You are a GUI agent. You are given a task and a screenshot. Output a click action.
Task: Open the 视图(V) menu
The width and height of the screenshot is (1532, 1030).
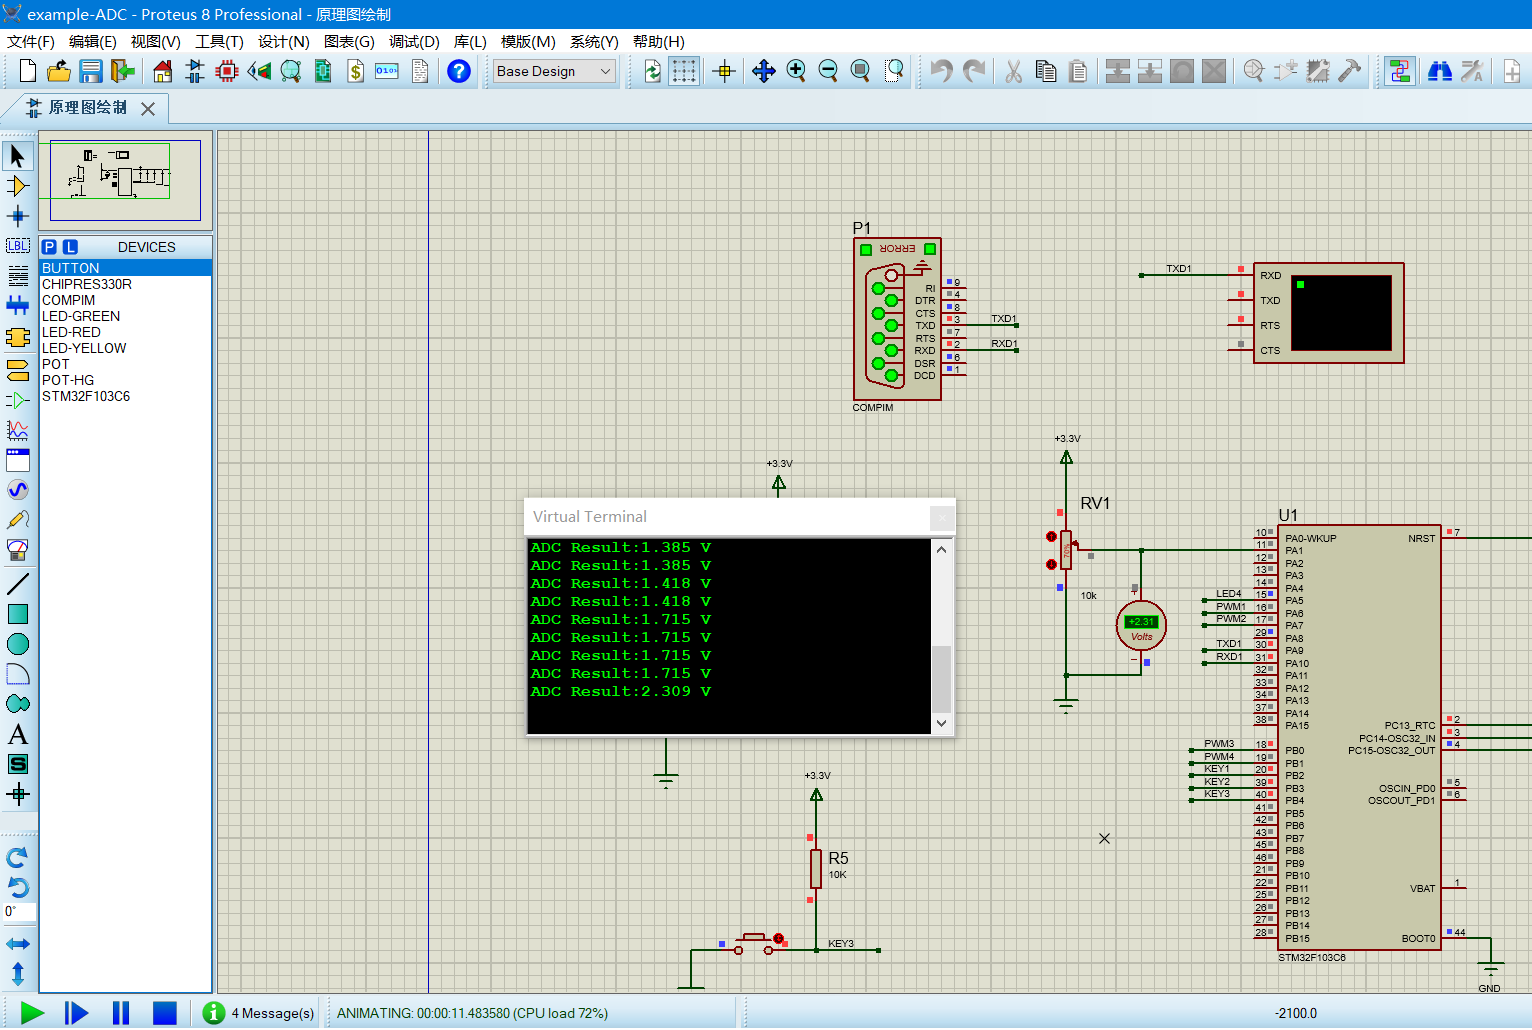coord(156,42)
